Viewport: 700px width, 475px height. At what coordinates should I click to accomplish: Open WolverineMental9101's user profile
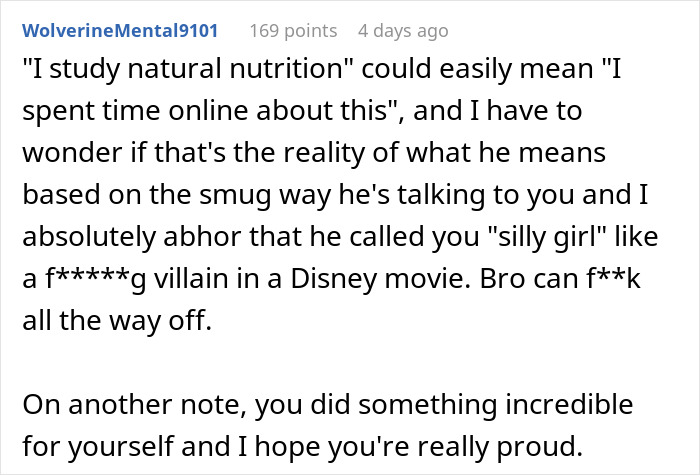click(x=120, y=31)
